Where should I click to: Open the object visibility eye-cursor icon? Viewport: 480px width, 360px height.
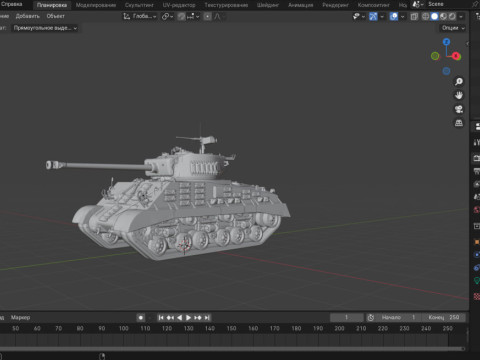point(356,16)
